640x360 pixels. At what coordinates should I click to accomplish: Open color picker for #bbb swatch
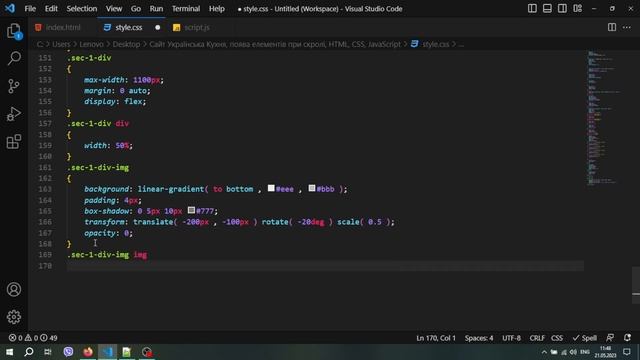[x=312, y=188]
